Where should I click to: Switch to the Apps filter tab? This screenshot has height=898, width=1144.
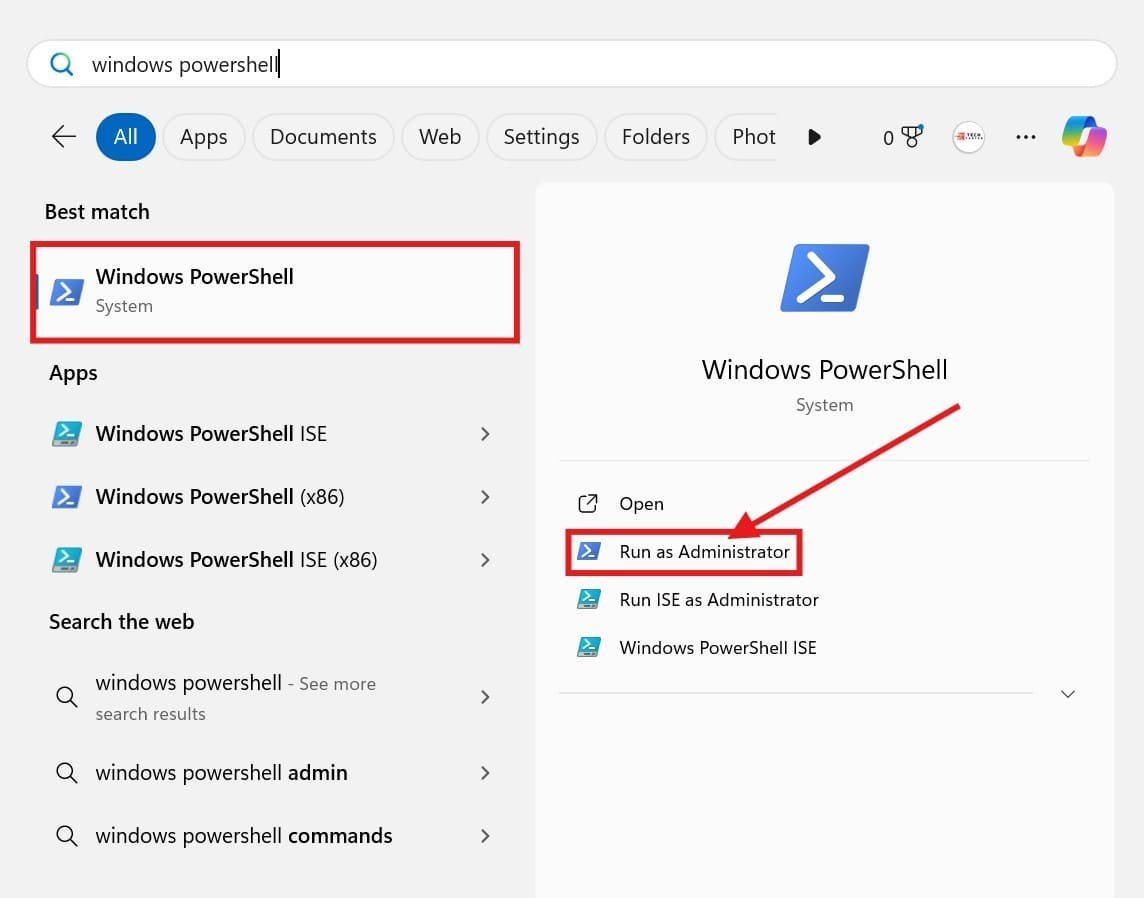[x=204, y=137]
